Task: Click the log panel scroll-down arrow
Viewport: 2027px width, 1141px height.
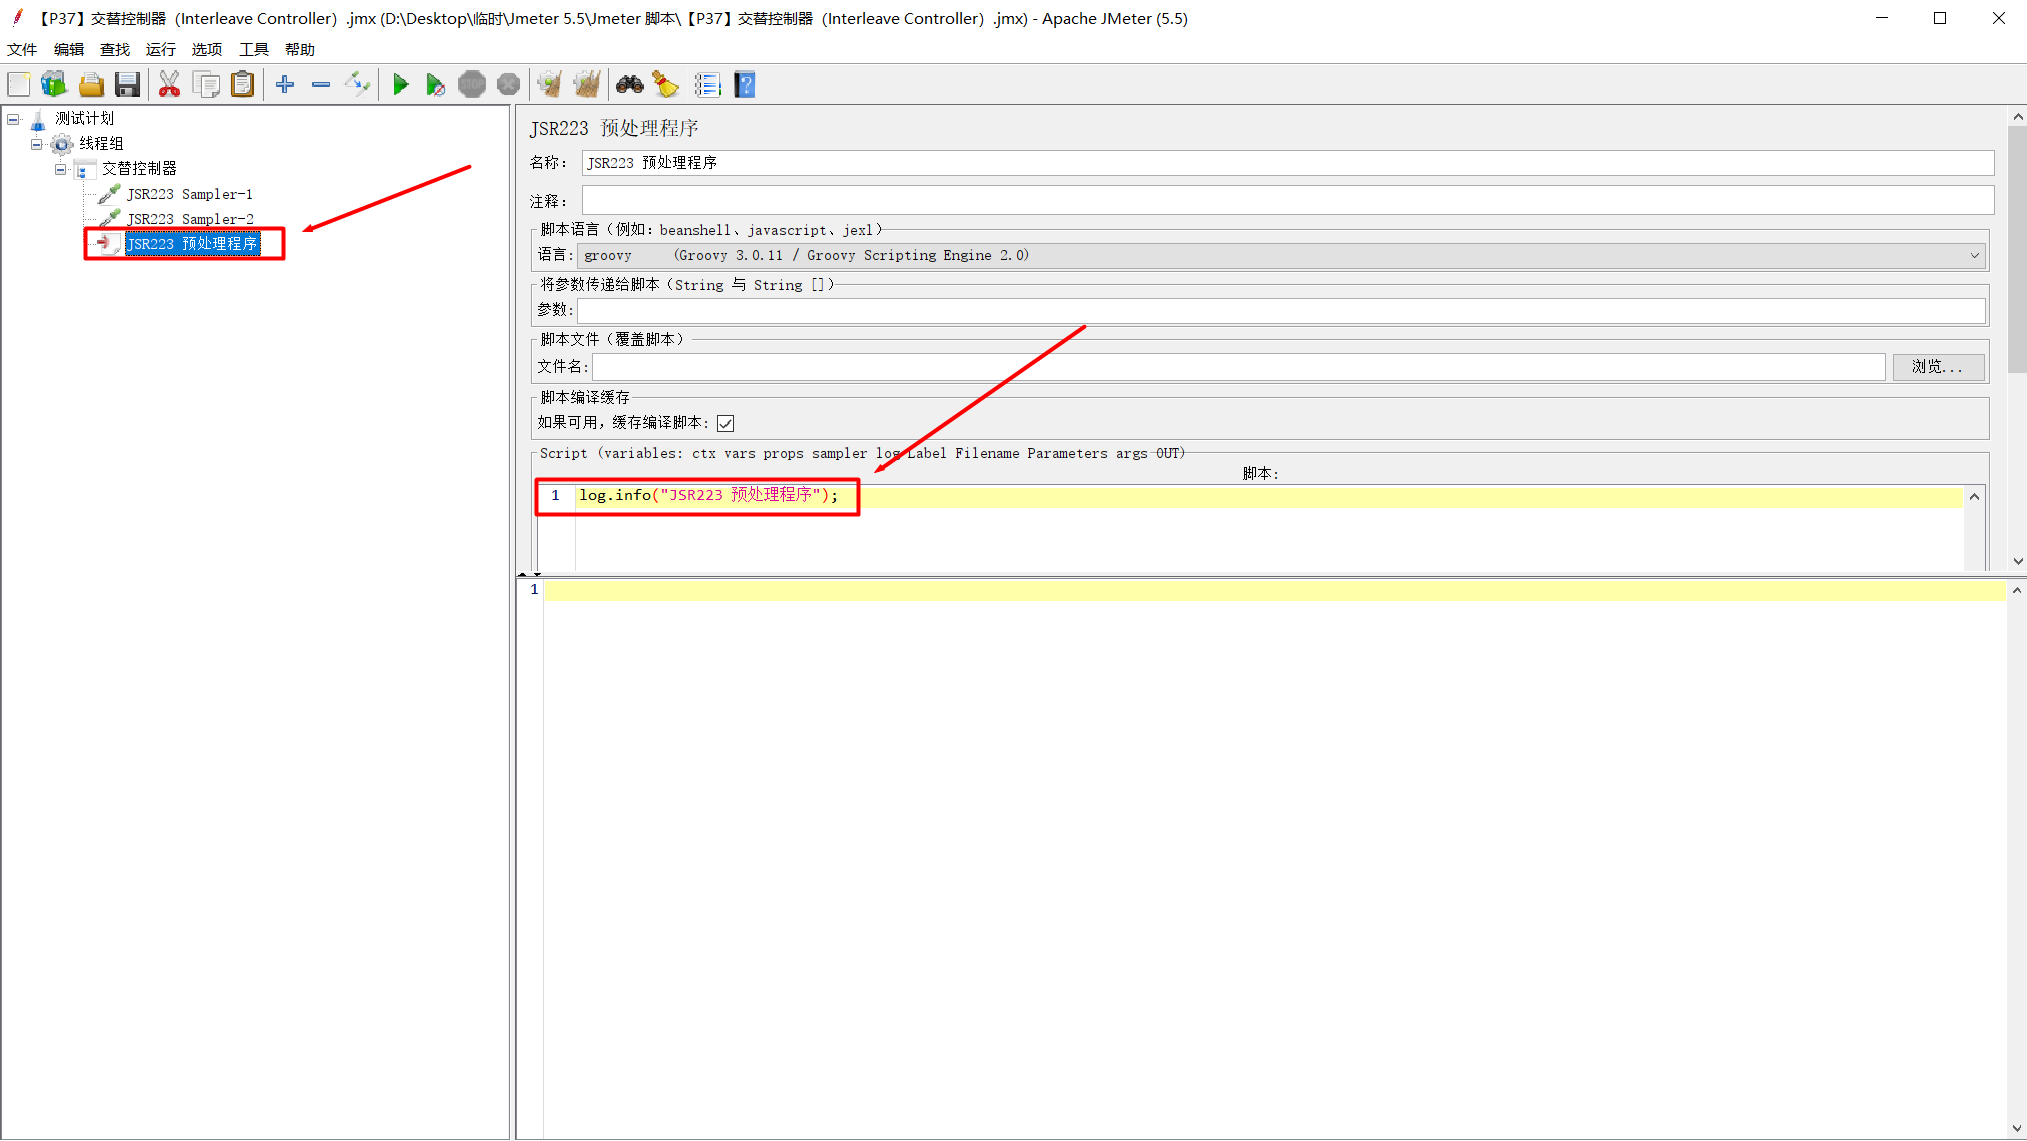Action: tap(2017, 1129)
